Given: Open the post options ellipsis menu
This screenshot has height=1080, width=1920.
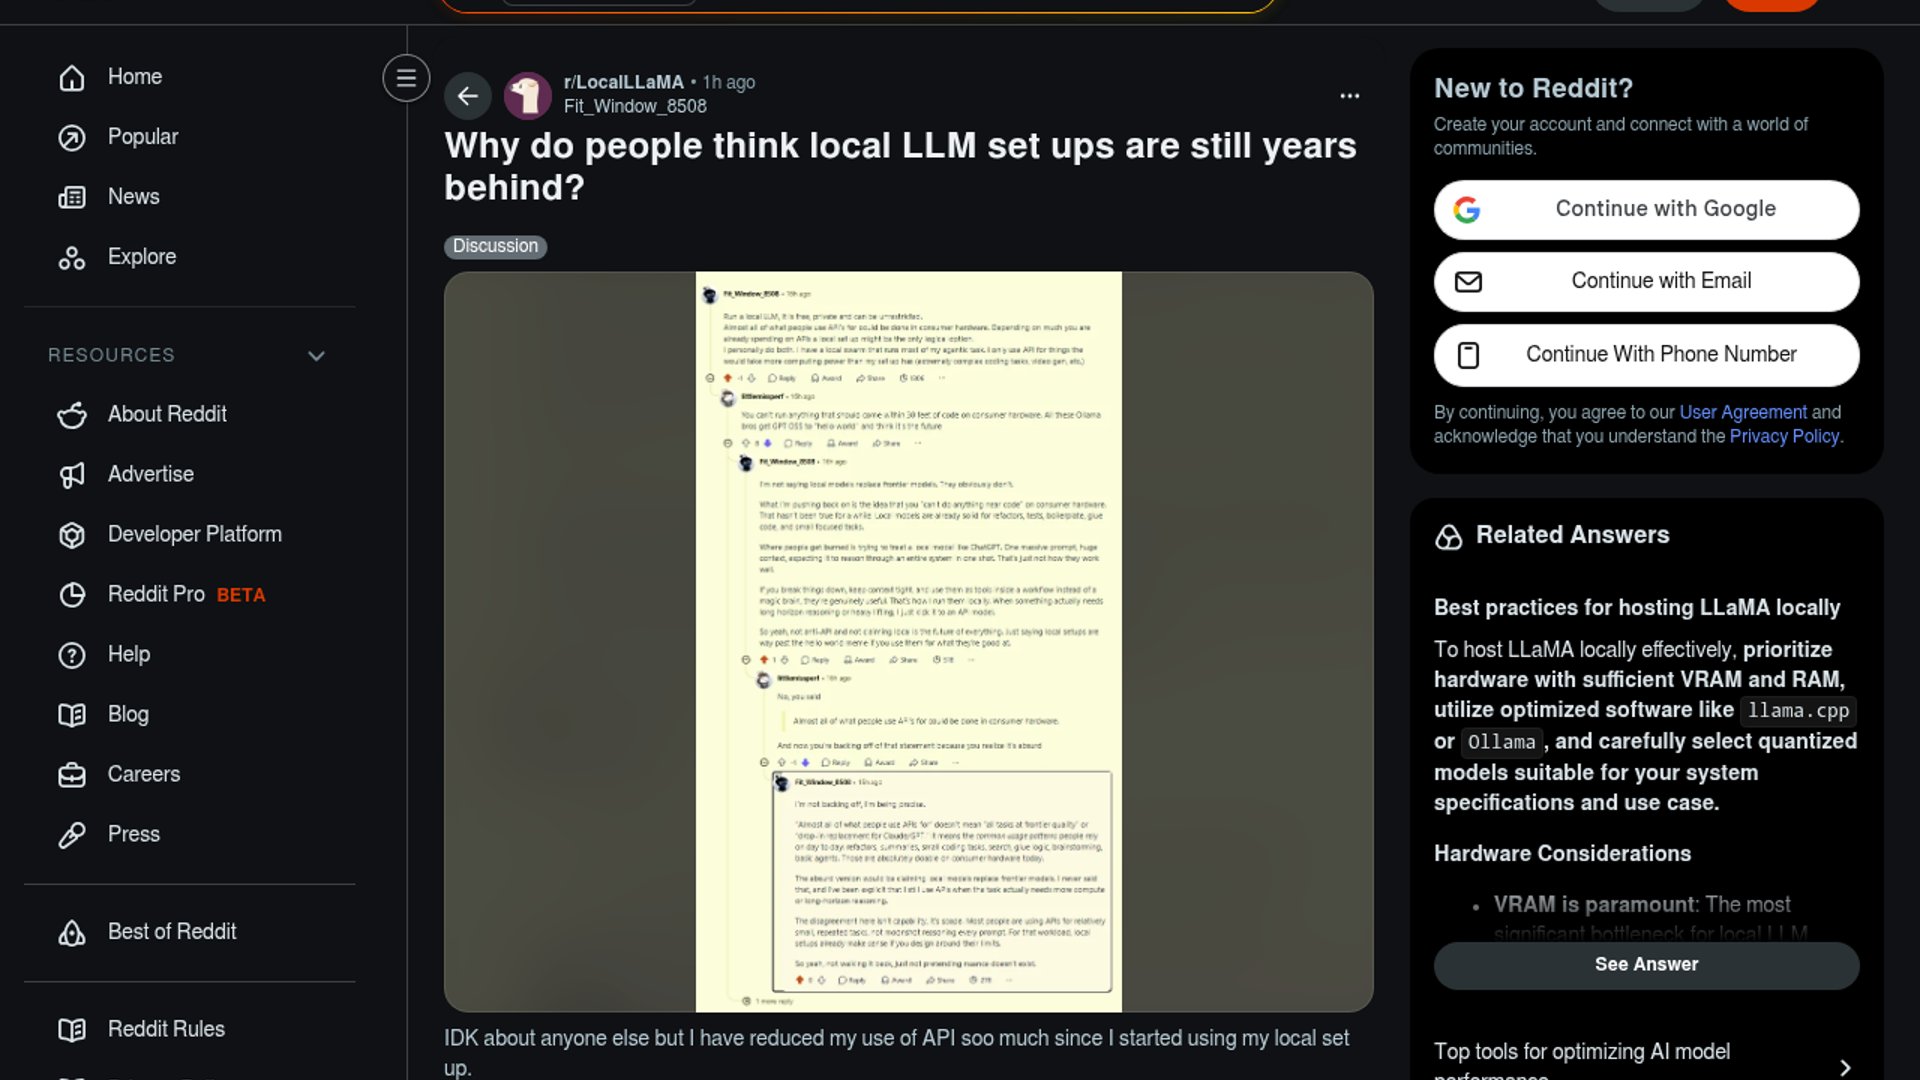Looking at the screenshot, I should click(1349, 96).
